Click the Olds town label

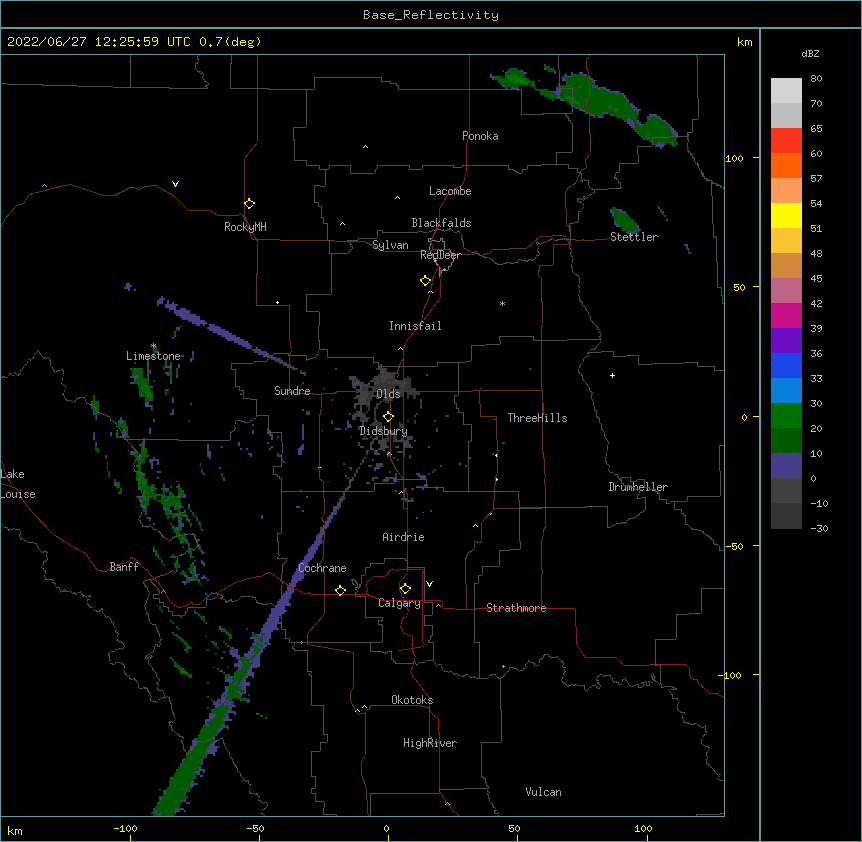[x=388, y=394]
